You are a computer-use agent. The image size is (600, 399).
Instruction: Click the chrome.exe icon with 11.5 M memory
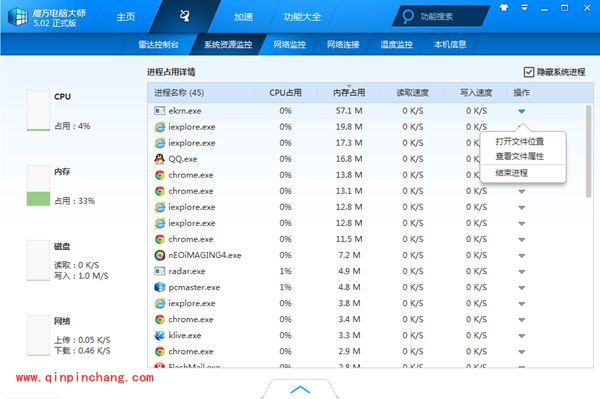click(160, 239)
